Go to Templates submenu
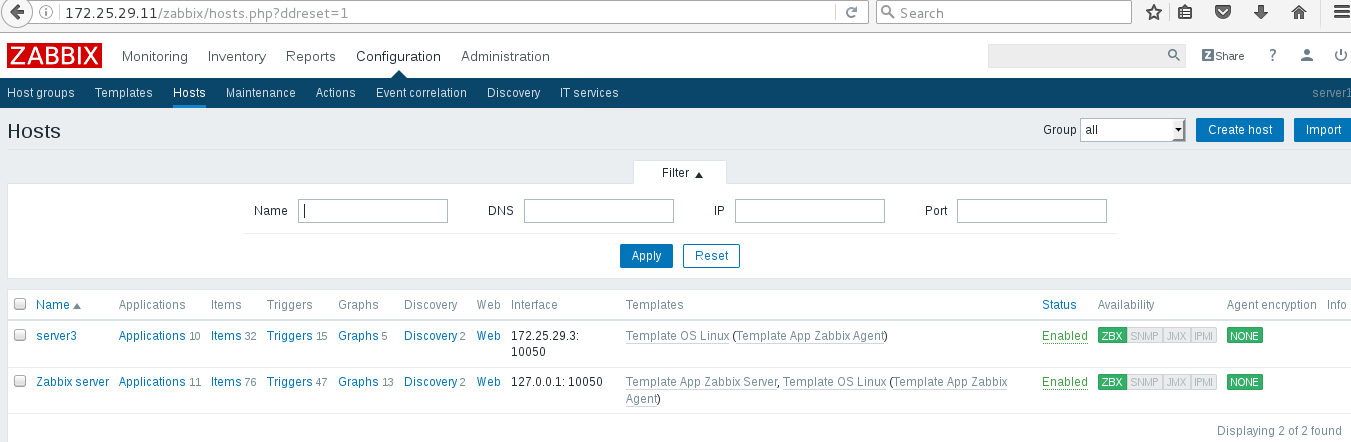This screenshot has height=442, width=1351. pyautogui.click(x=124, y=93)
